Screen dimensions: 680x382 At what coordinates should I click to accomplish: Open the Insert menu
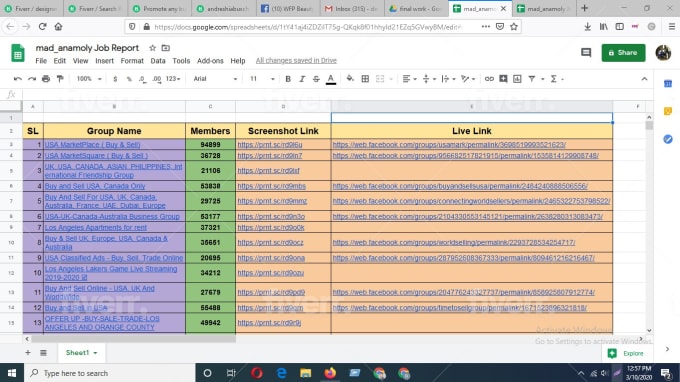coord(105,61)
